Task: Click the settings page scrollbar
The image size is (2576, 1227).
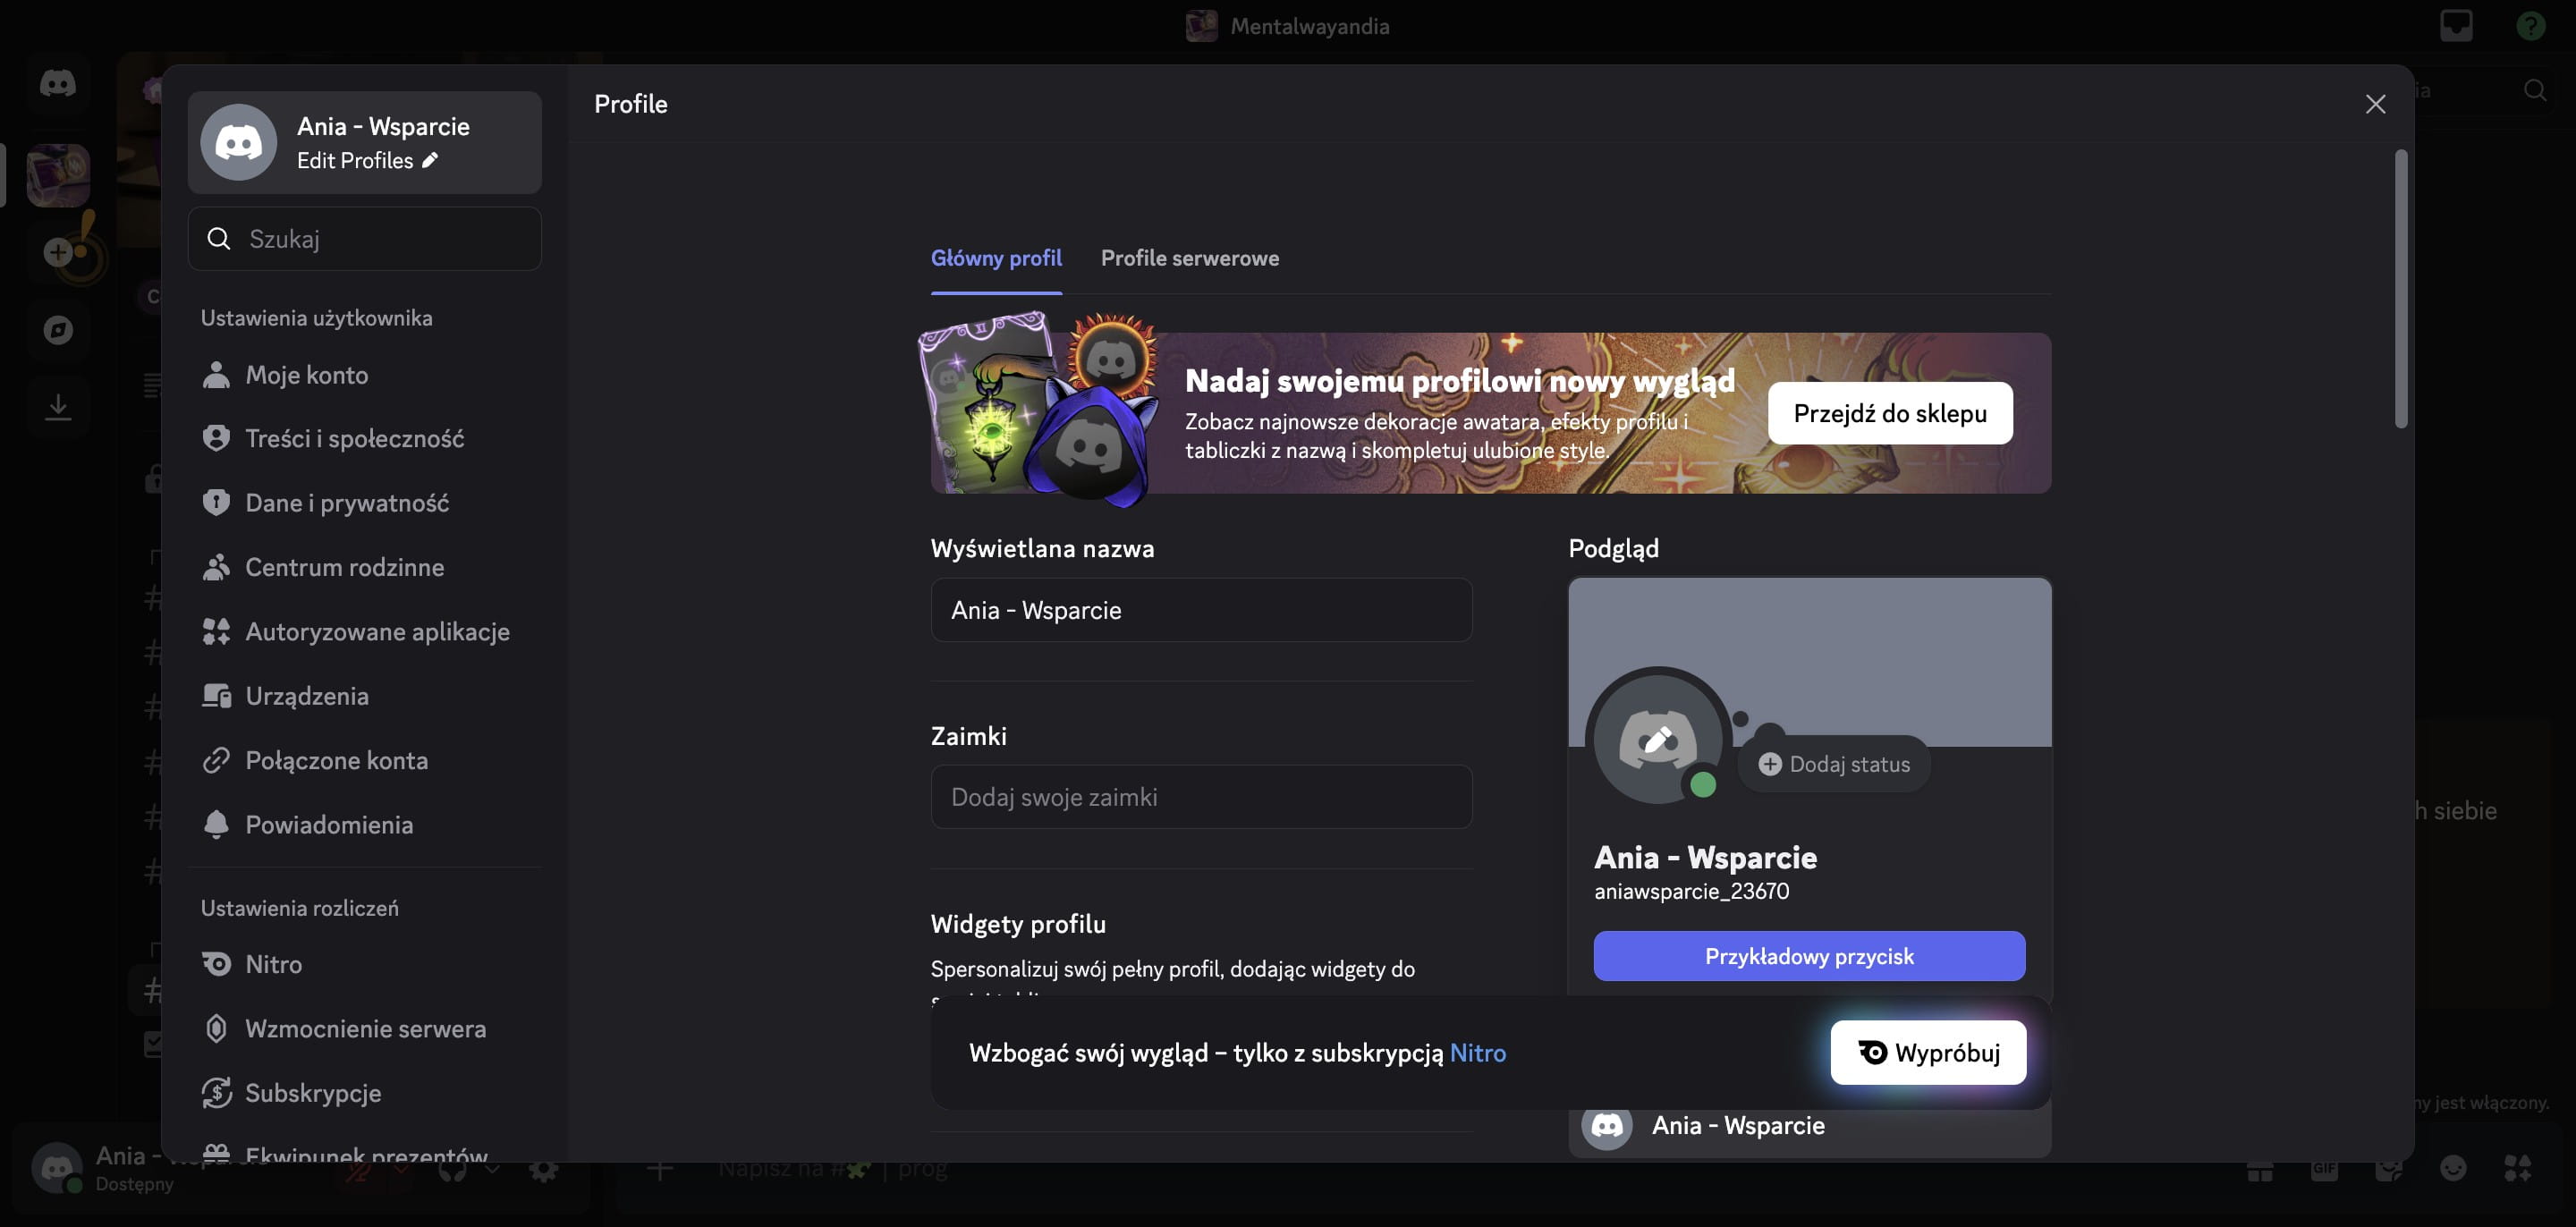Action: (x=2400, y=289)
